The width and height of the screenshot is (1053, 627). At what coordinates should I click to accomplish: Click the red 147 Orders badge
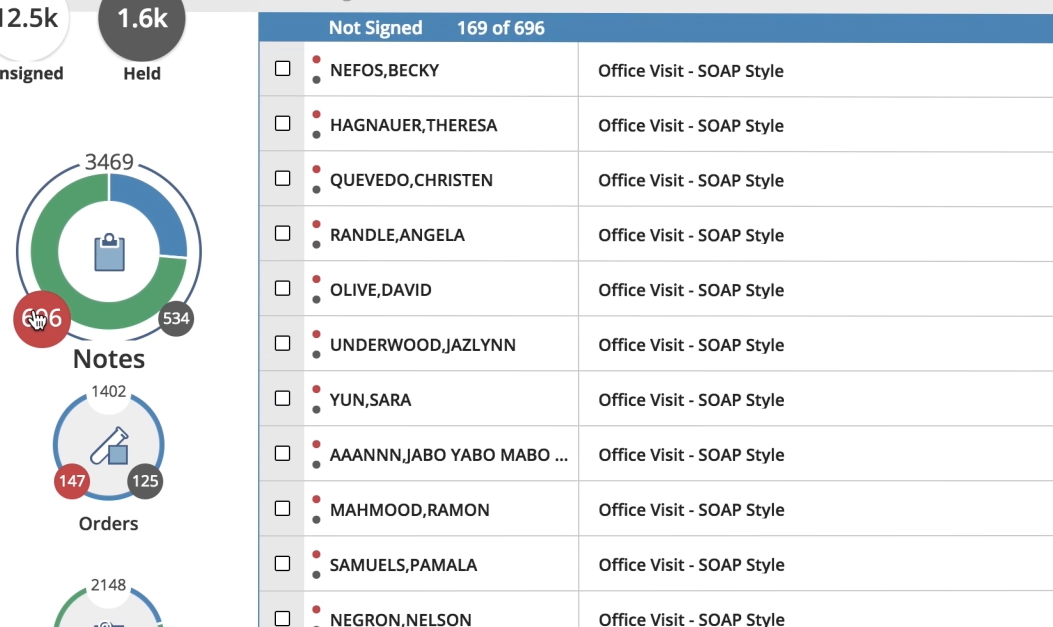(72, 481)
